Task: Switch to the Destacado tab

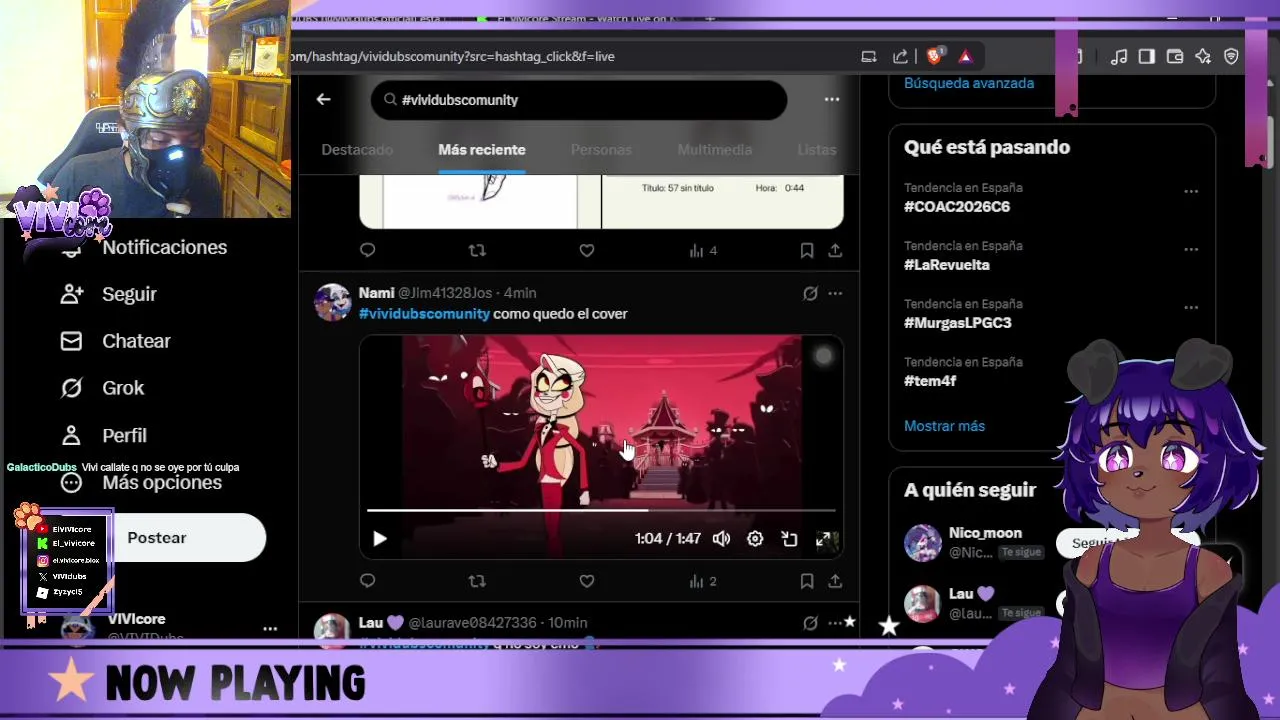Action: tap(357, 149)
